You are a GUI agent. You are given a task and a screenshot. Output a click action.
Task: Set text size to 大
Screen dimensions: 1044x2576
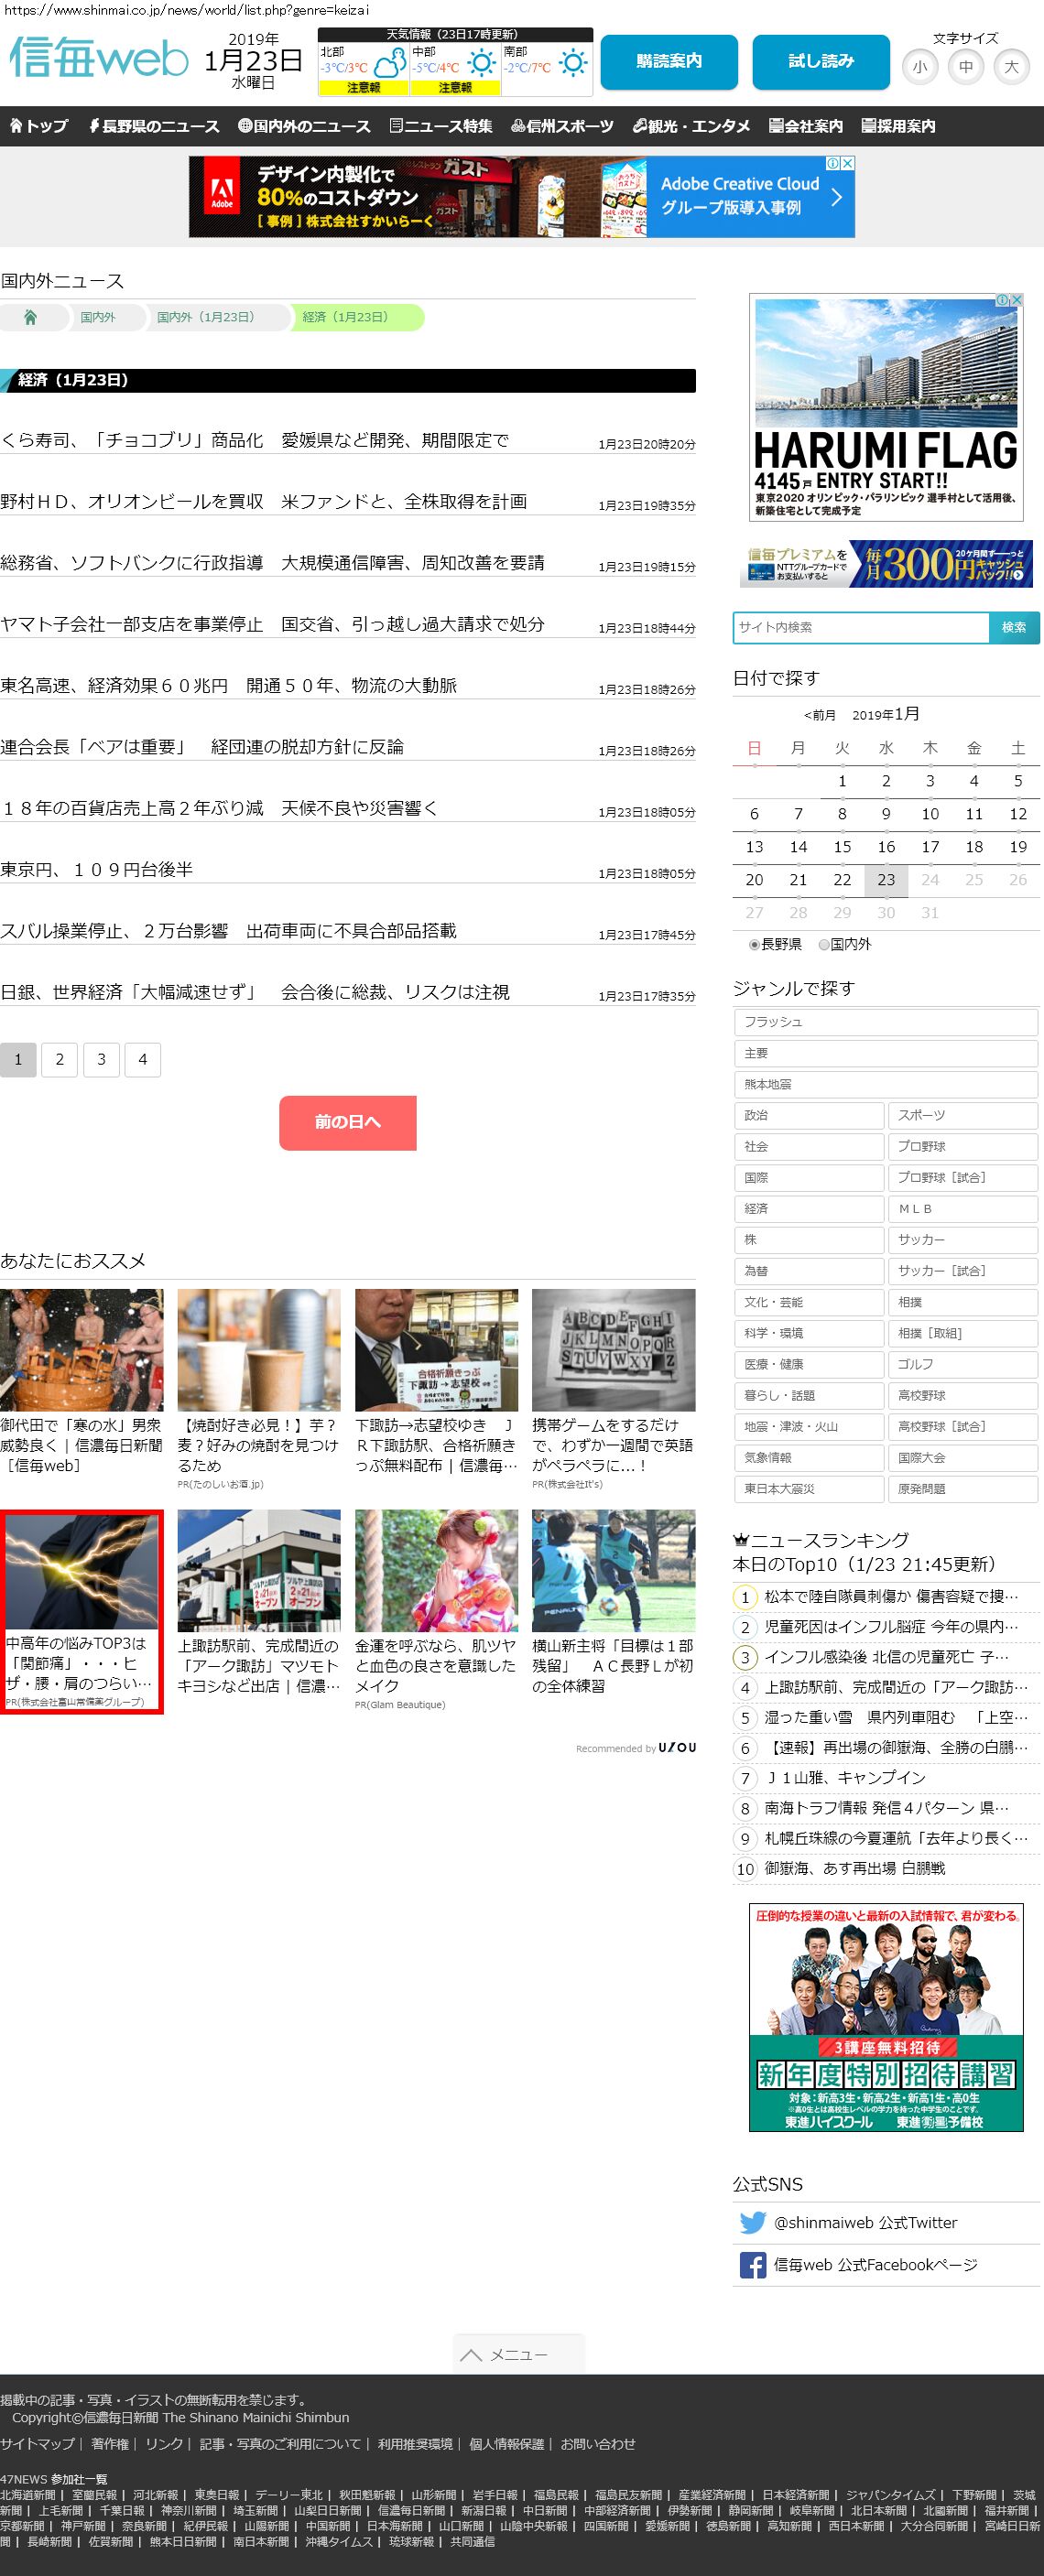click(x=1011, y=67)
